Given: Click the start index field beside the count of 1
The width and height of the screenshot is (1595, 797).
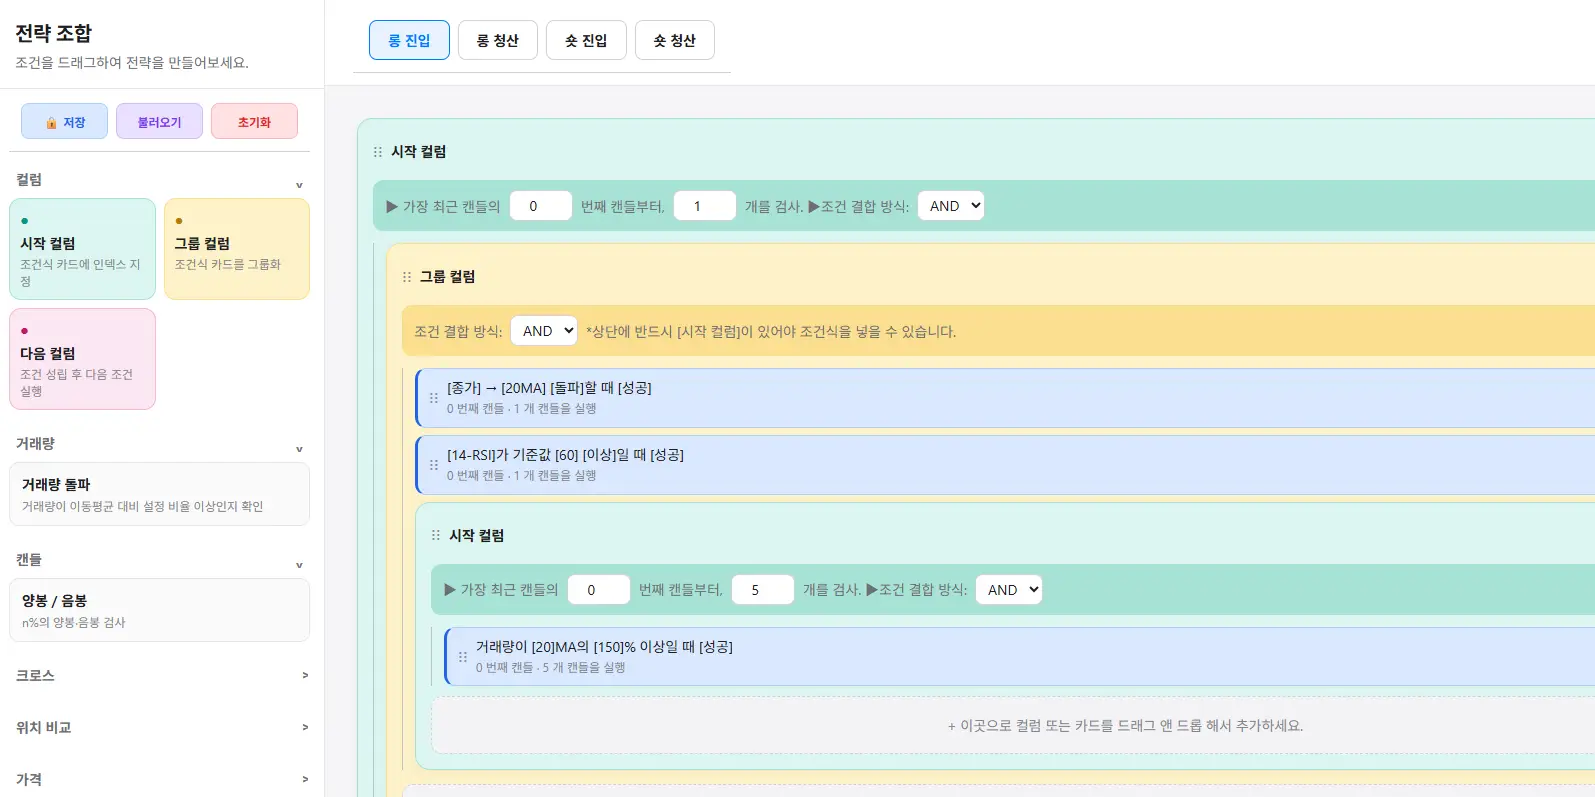Looking at the screenshot, I should [x=541, y=206].
